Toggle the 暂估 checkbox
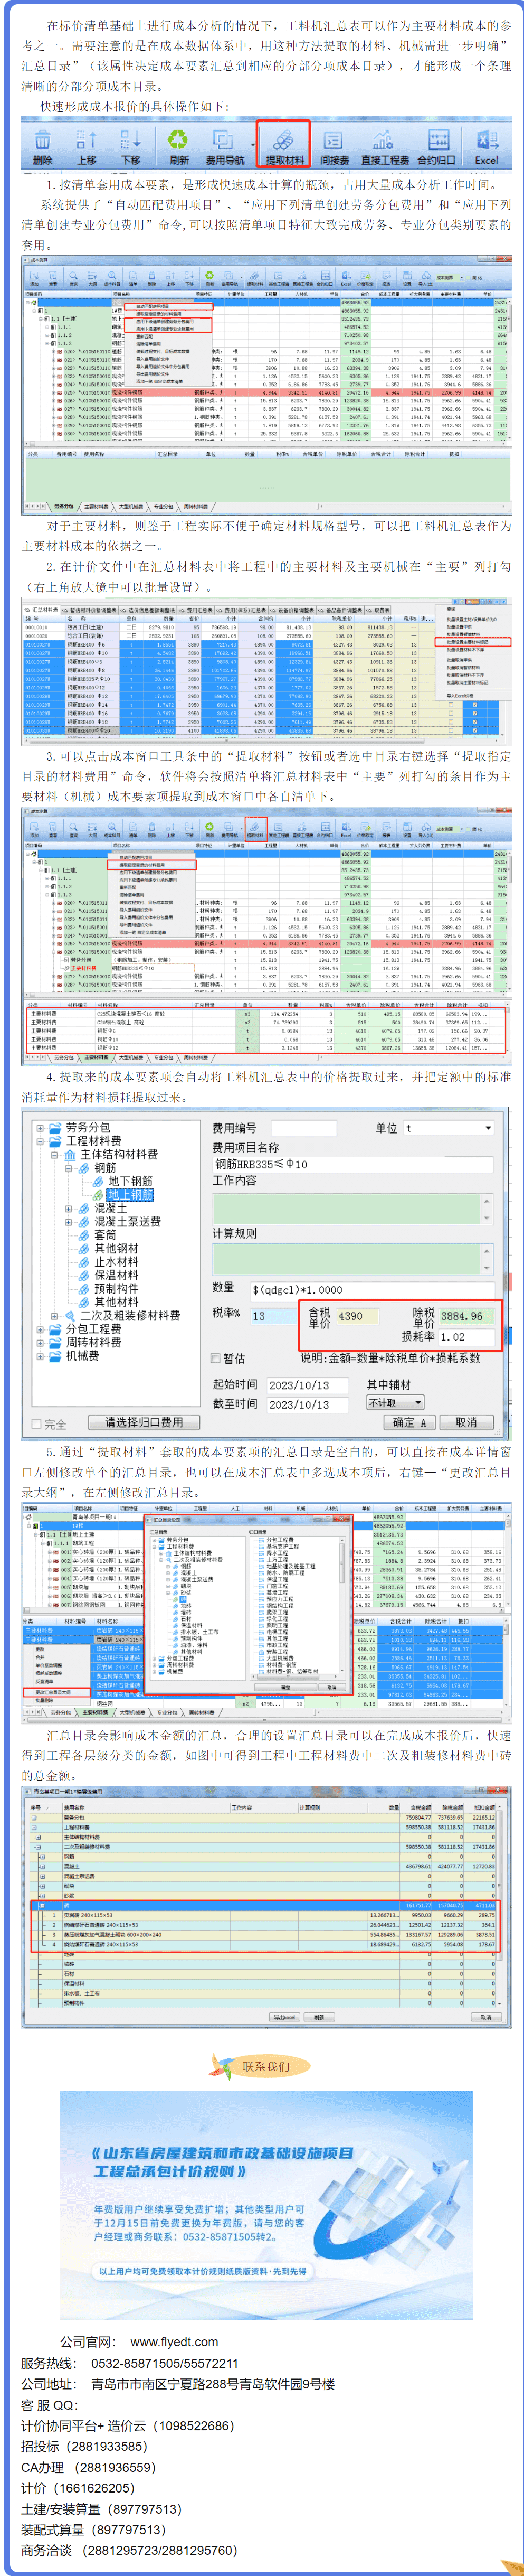This screenshot has width=524, height=2576. click(216, 1359)
